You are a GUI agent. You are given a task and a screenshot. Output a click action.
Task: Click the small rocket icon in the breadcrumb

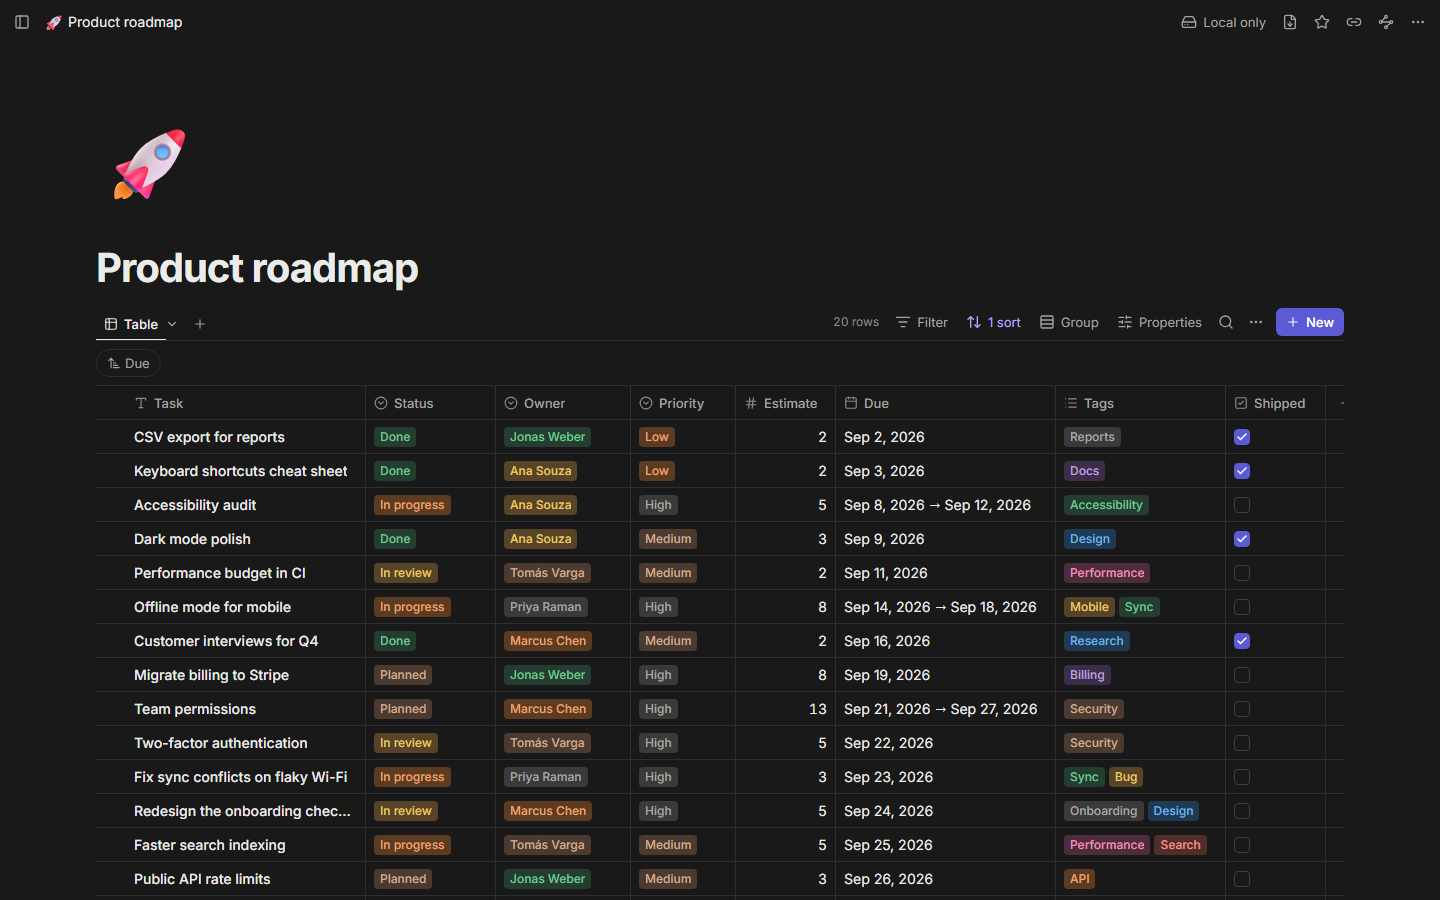(54, 22)
